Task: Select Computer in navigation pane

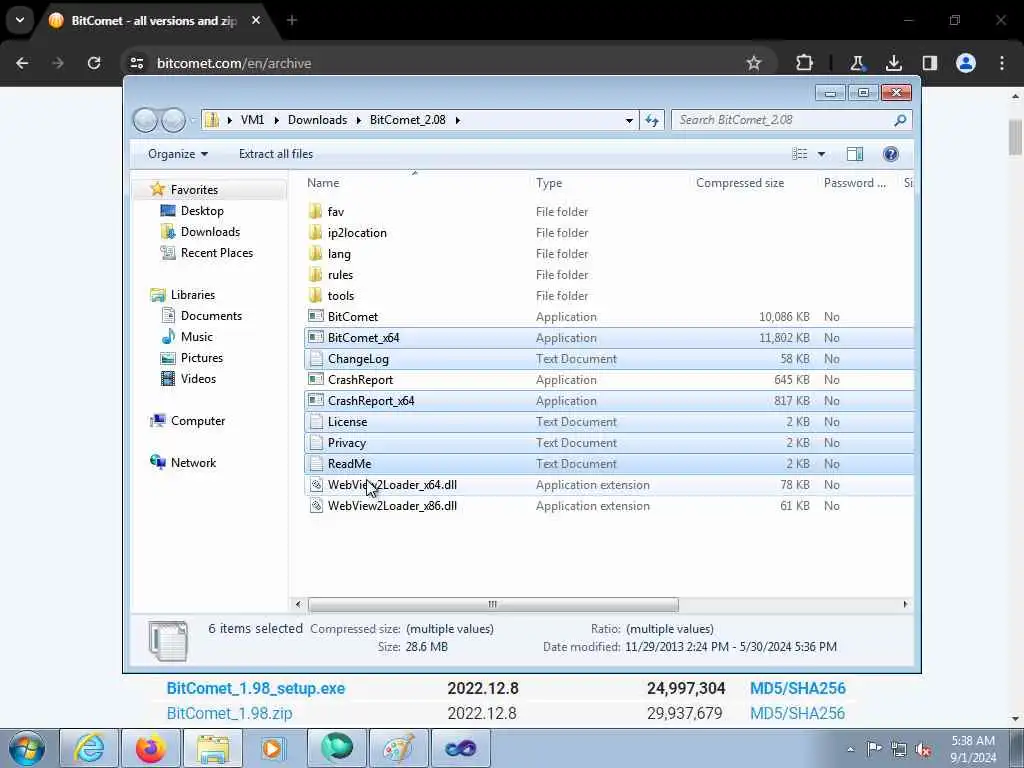Action: (198, 421)
